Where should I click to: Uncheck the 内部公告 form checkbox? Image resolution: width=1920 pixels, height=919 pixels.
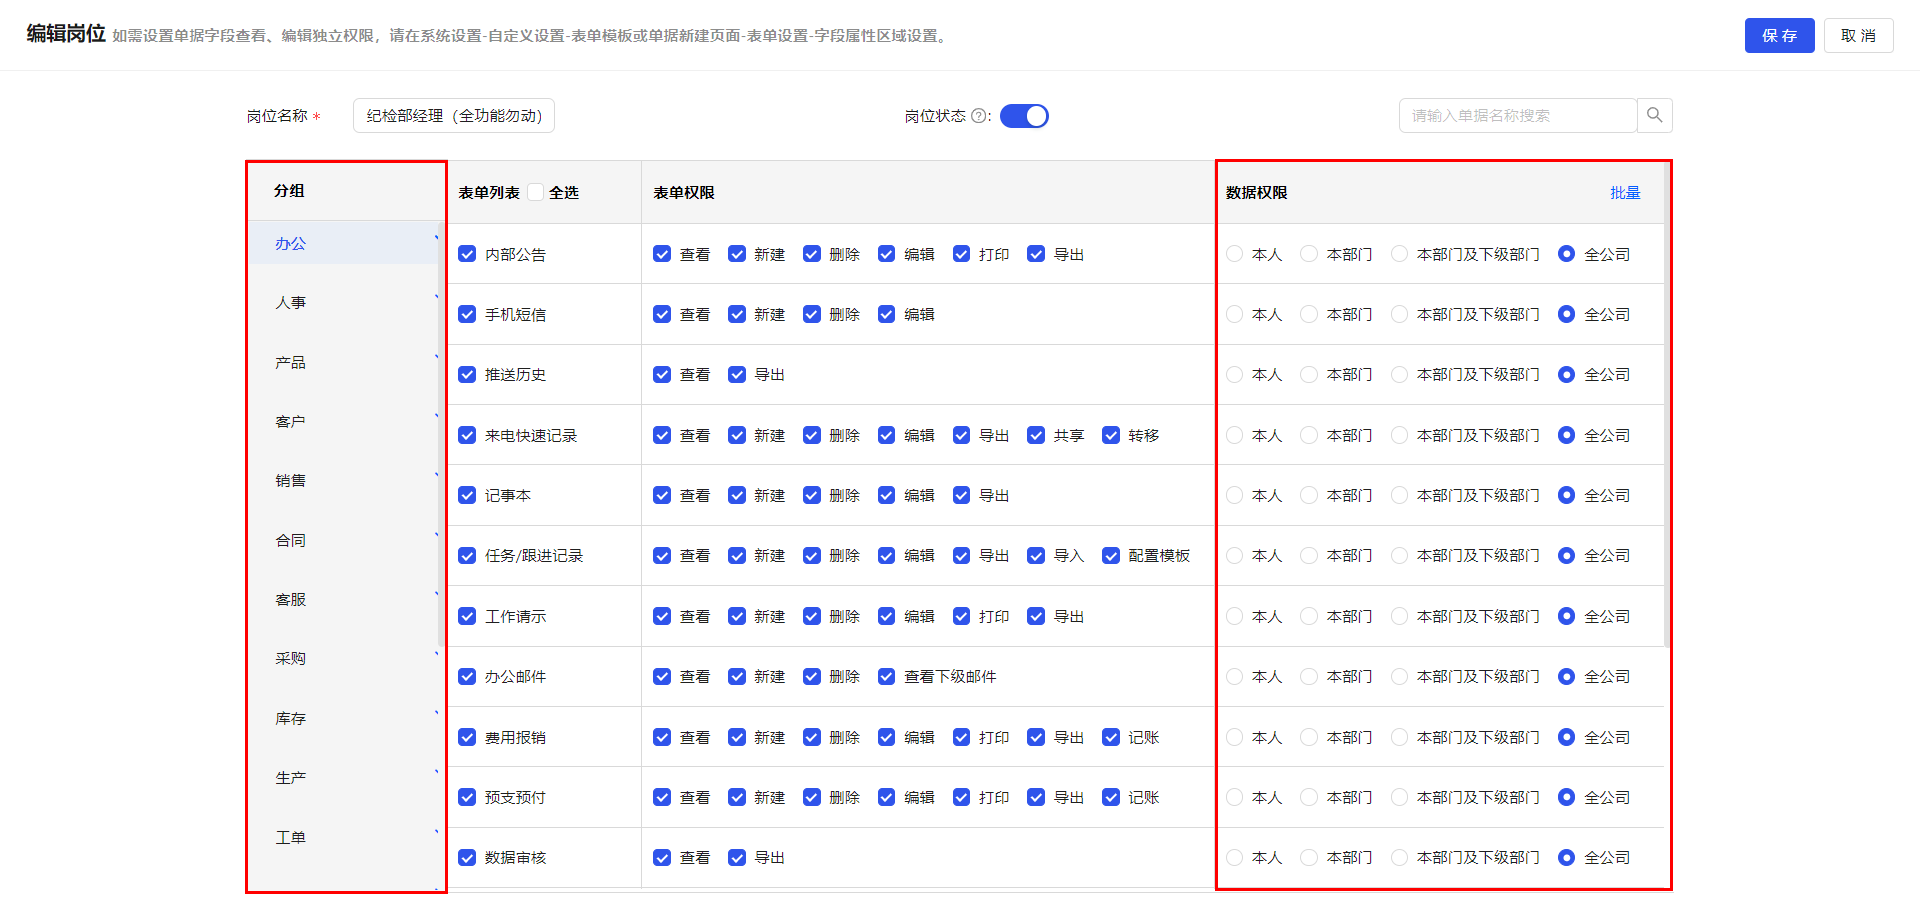467,254
